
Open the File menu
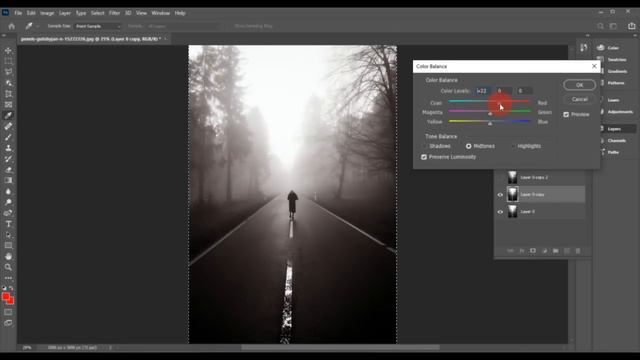click(18, 13)
